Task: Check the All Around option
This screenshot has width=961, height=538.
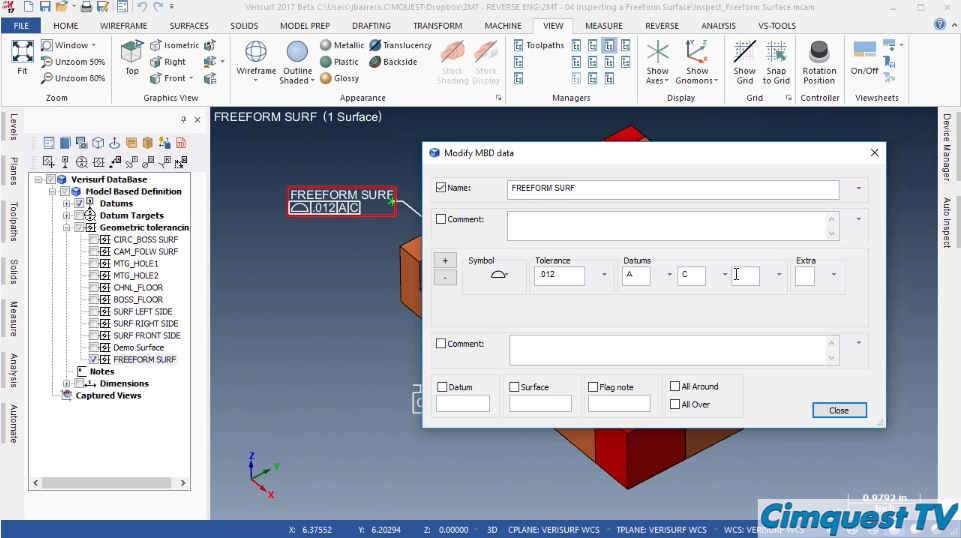Action: pyautogui.click(x=675, y=386)
